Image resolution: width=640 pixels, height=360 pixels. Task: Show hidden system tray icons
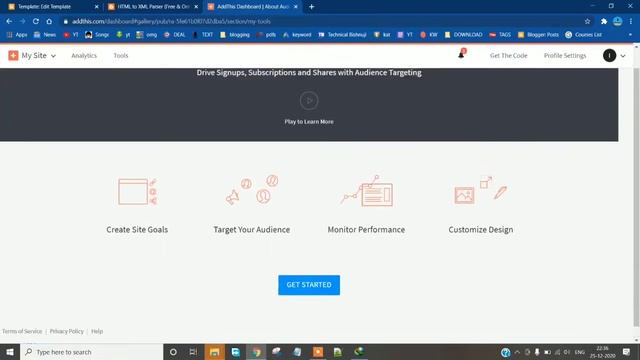[x=517, y=352]
